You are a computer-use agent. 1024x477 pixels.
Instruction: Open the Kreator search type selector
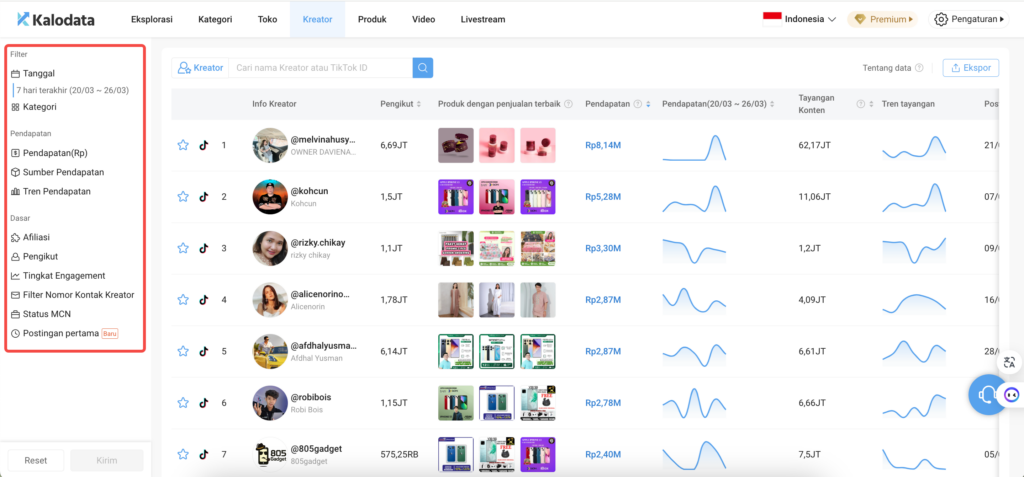(x=200, y=68)
